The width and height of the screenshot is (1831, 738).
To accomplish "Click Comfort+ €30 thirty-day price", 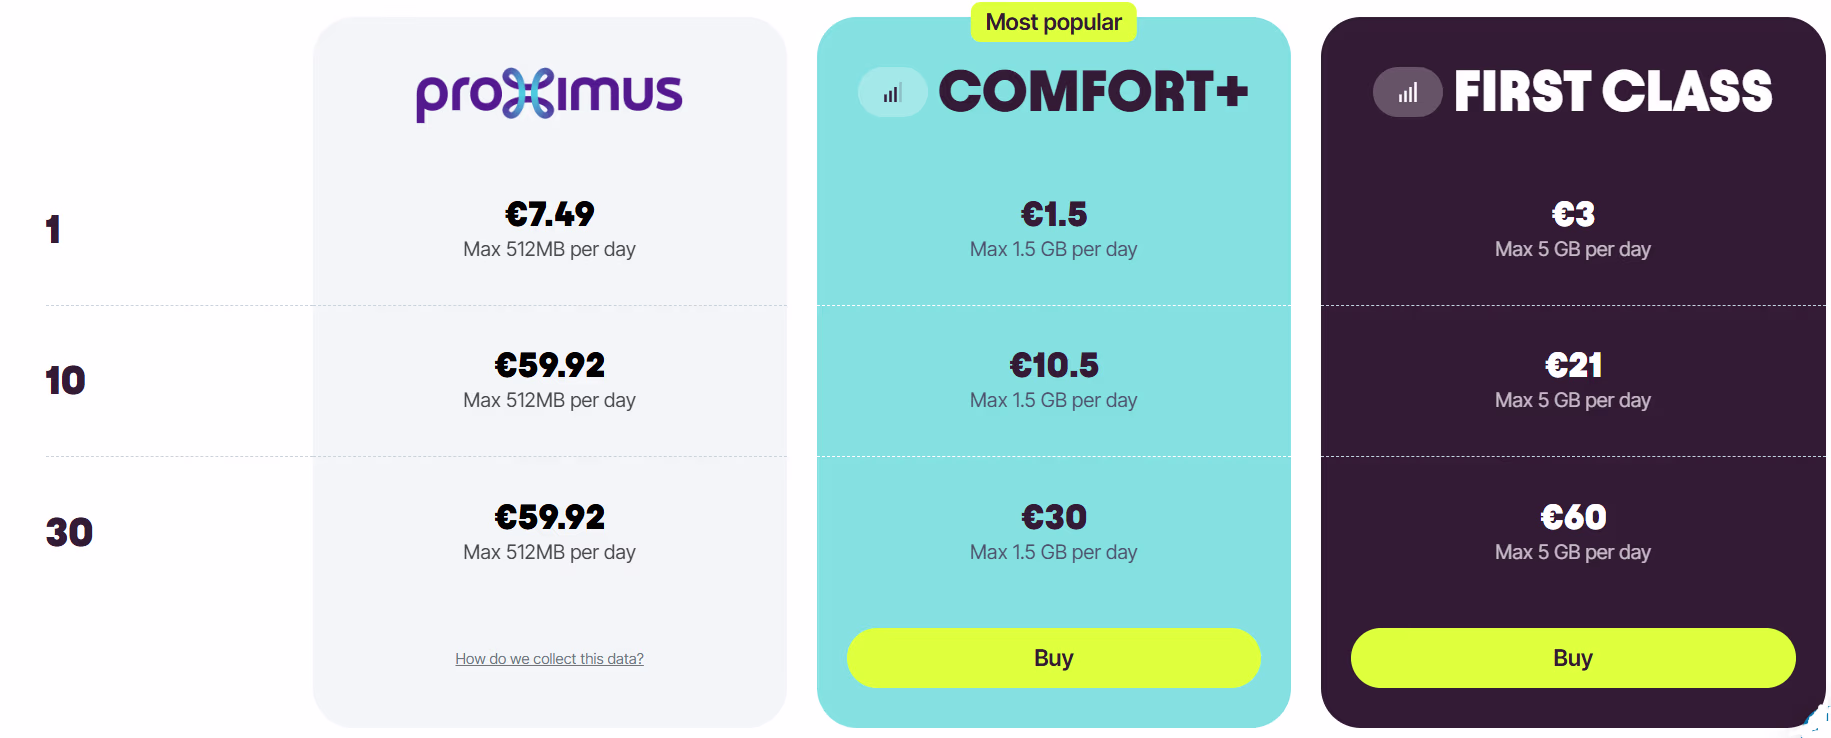I will [x=1053, y=517].
